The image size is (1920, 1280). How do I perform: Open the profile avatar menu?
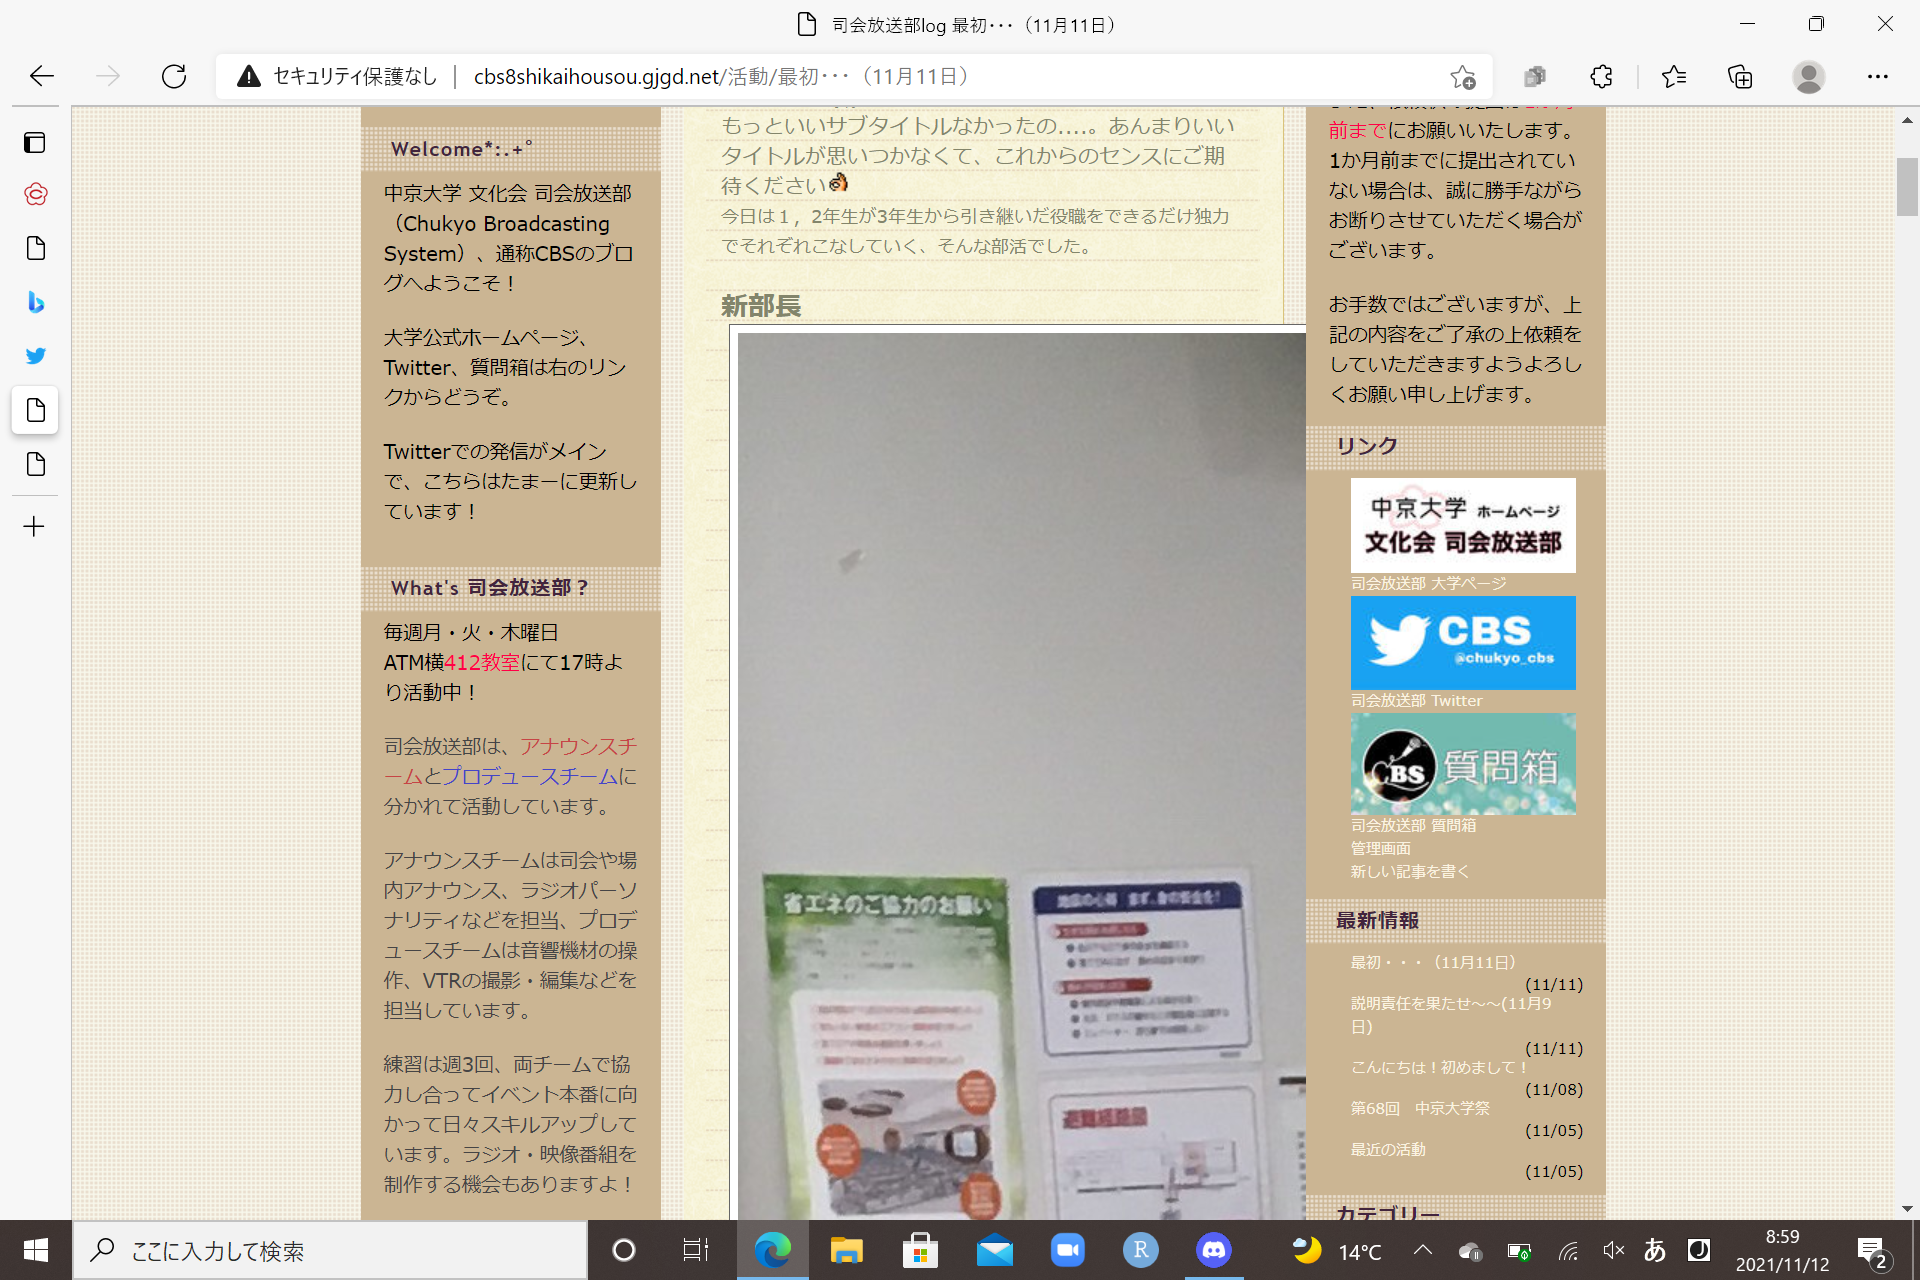[1808, 77]
